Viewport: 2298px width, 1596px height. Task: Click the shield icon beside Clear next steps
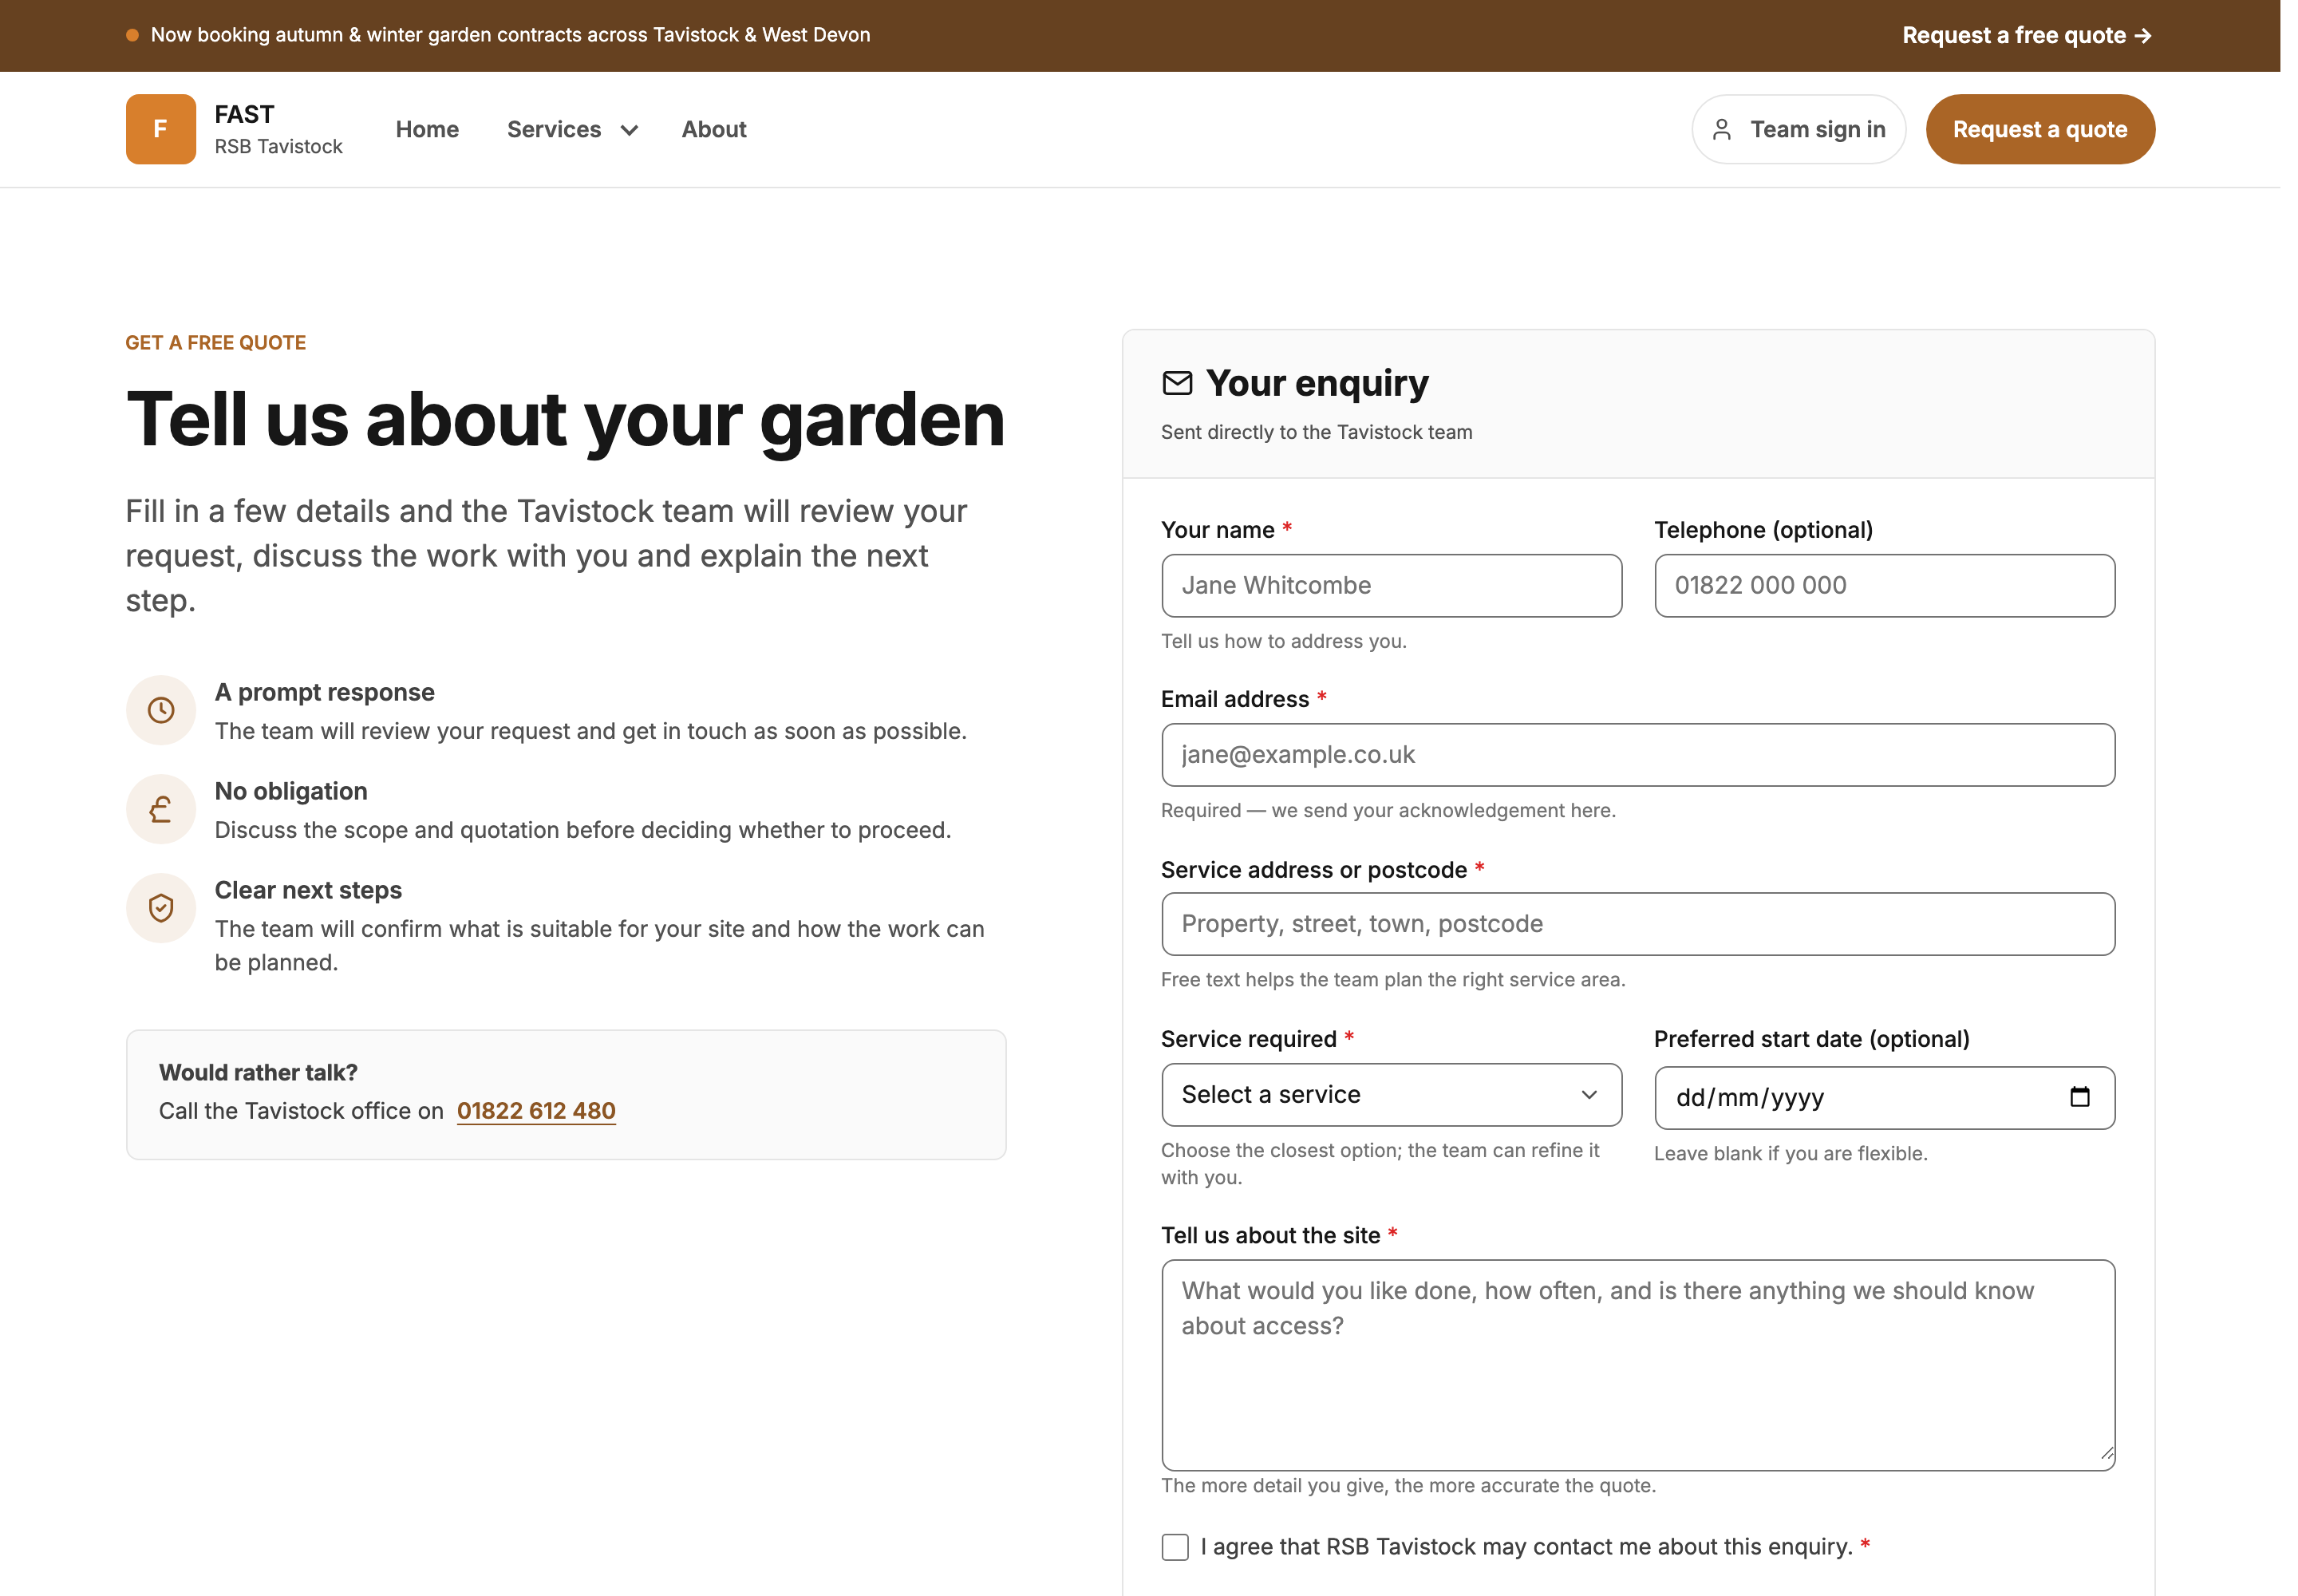pyautogui.click(x=161, y=908)
